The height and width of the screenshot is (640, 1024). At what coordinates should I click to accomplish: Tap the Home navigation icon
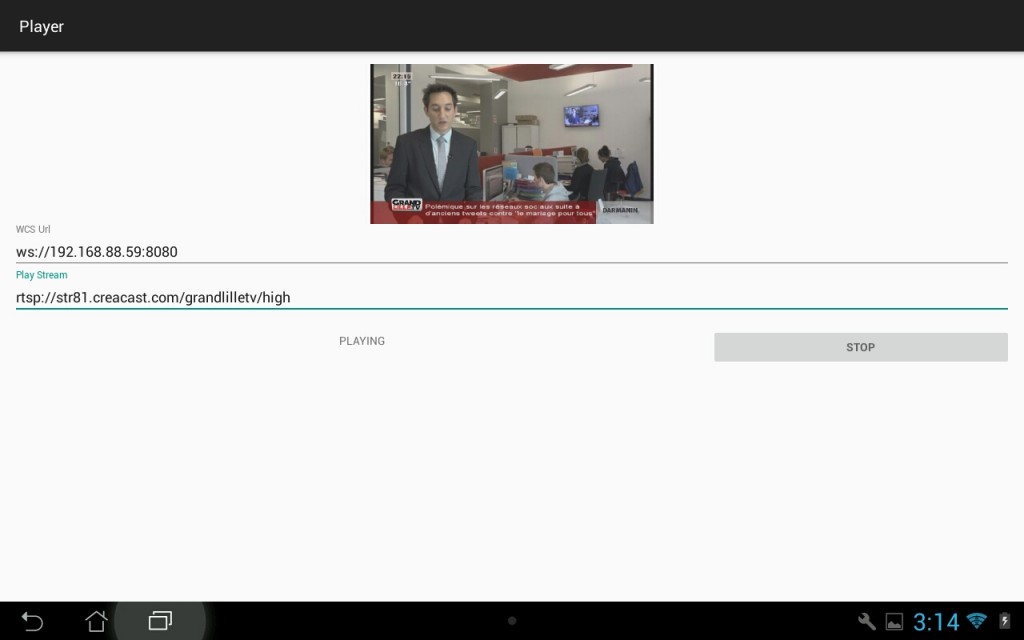tap(95, 621)
